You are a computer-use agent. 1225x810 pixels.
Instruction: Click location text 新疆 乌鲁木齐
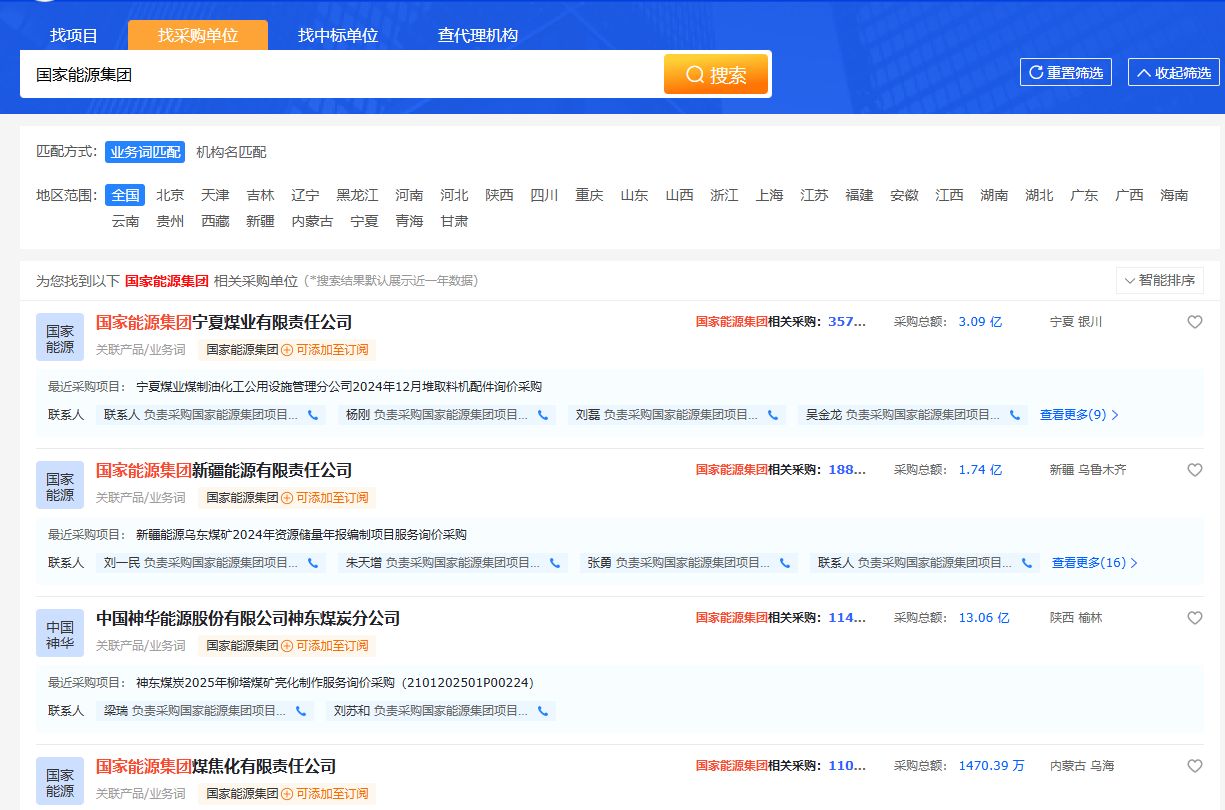[1088, 470]
